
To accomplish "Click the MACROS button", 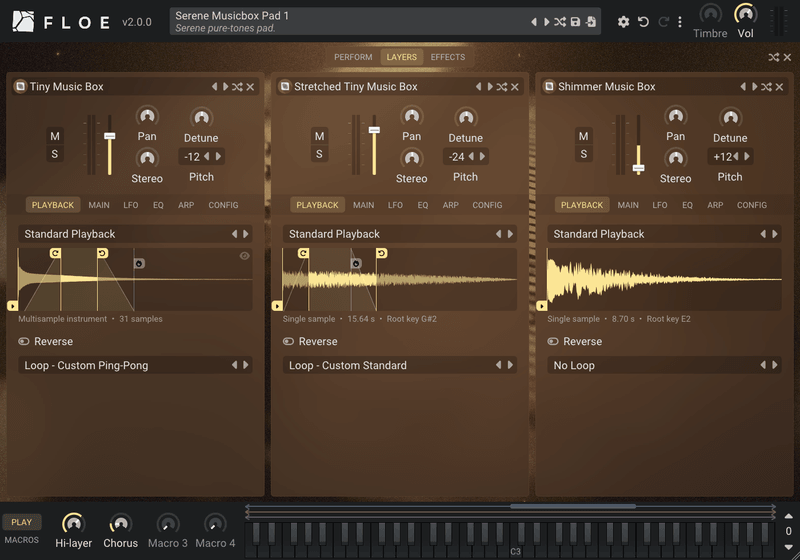I will point(21,540).
